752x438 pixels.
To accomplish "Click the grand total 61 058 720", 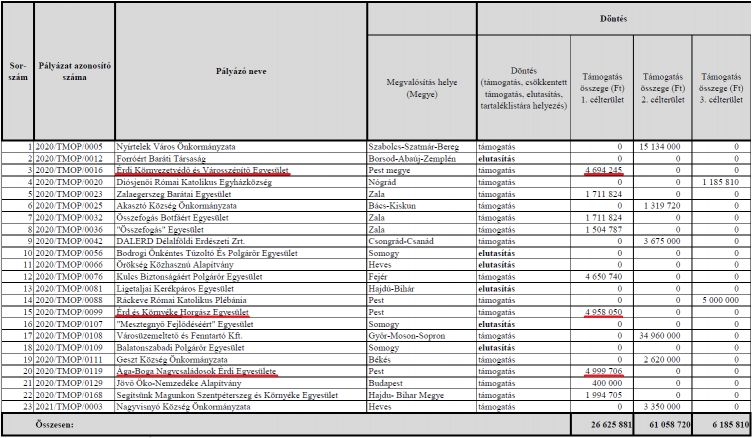I will pyautogui.click(x=663, y=425).
